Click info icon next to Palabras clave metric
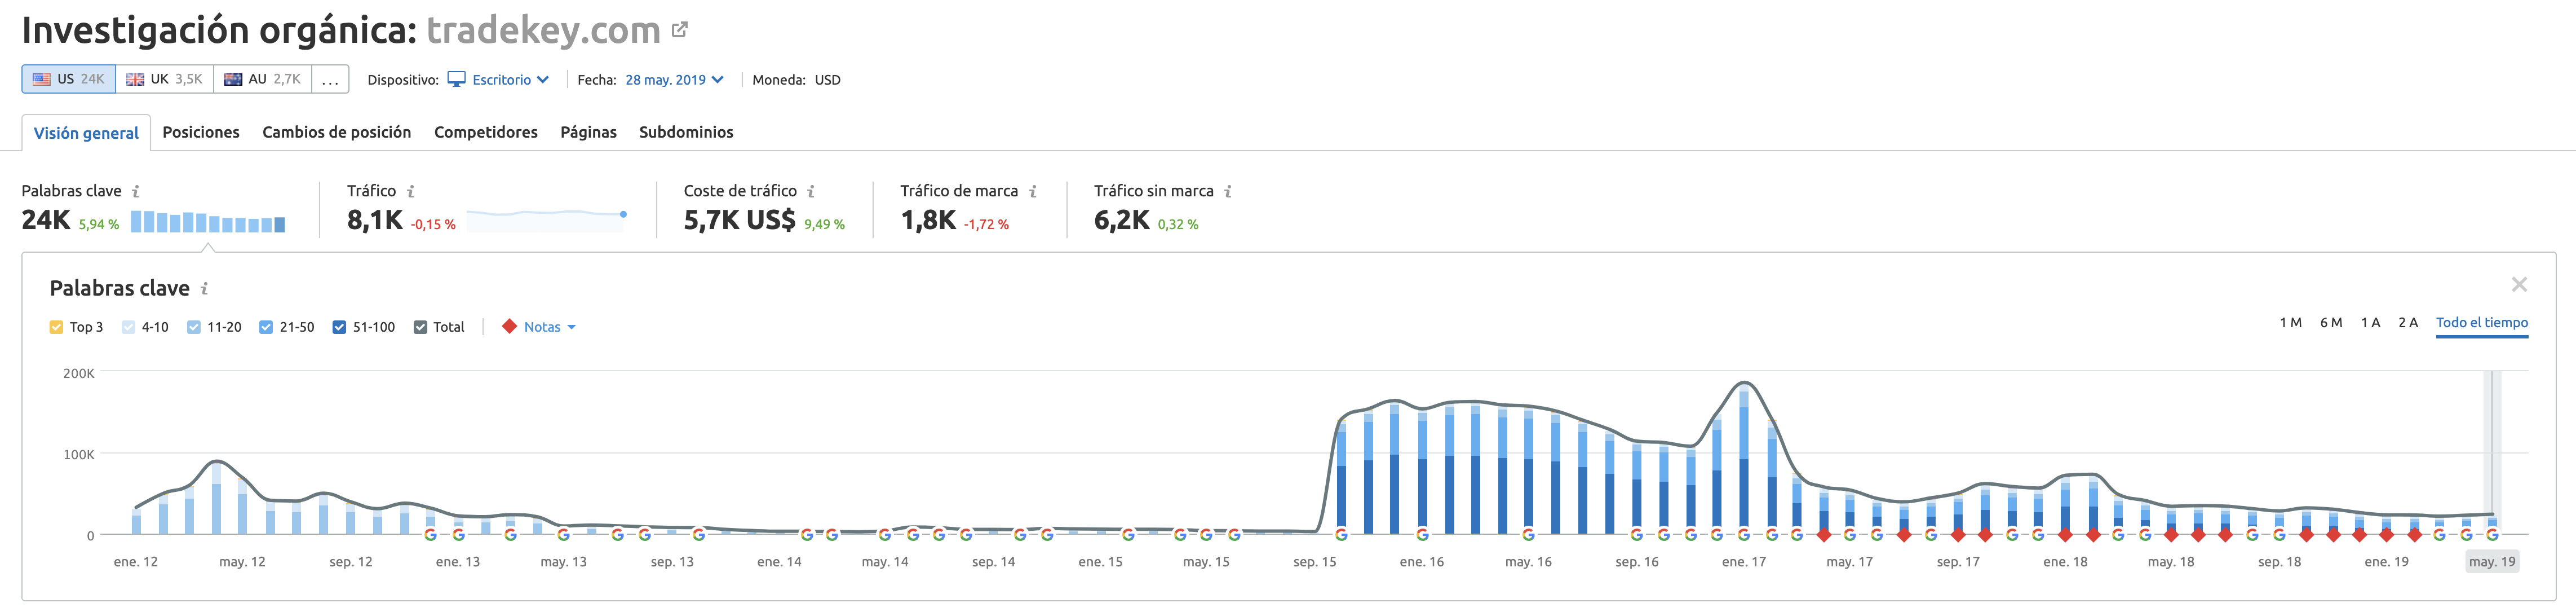The height and width of the screenshot is (616, 2576). coord(136,191)
